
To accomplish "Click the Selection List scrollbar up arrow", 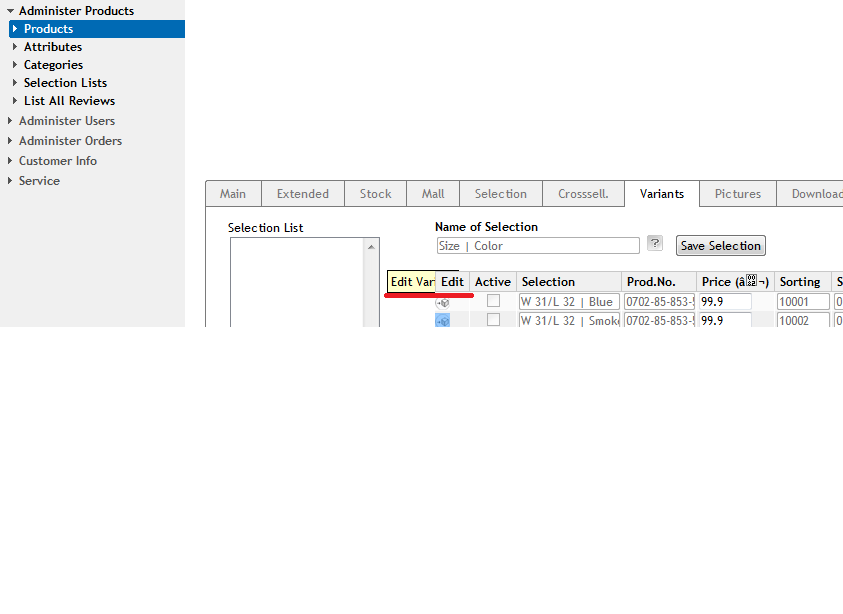I will tap(372, 246).
